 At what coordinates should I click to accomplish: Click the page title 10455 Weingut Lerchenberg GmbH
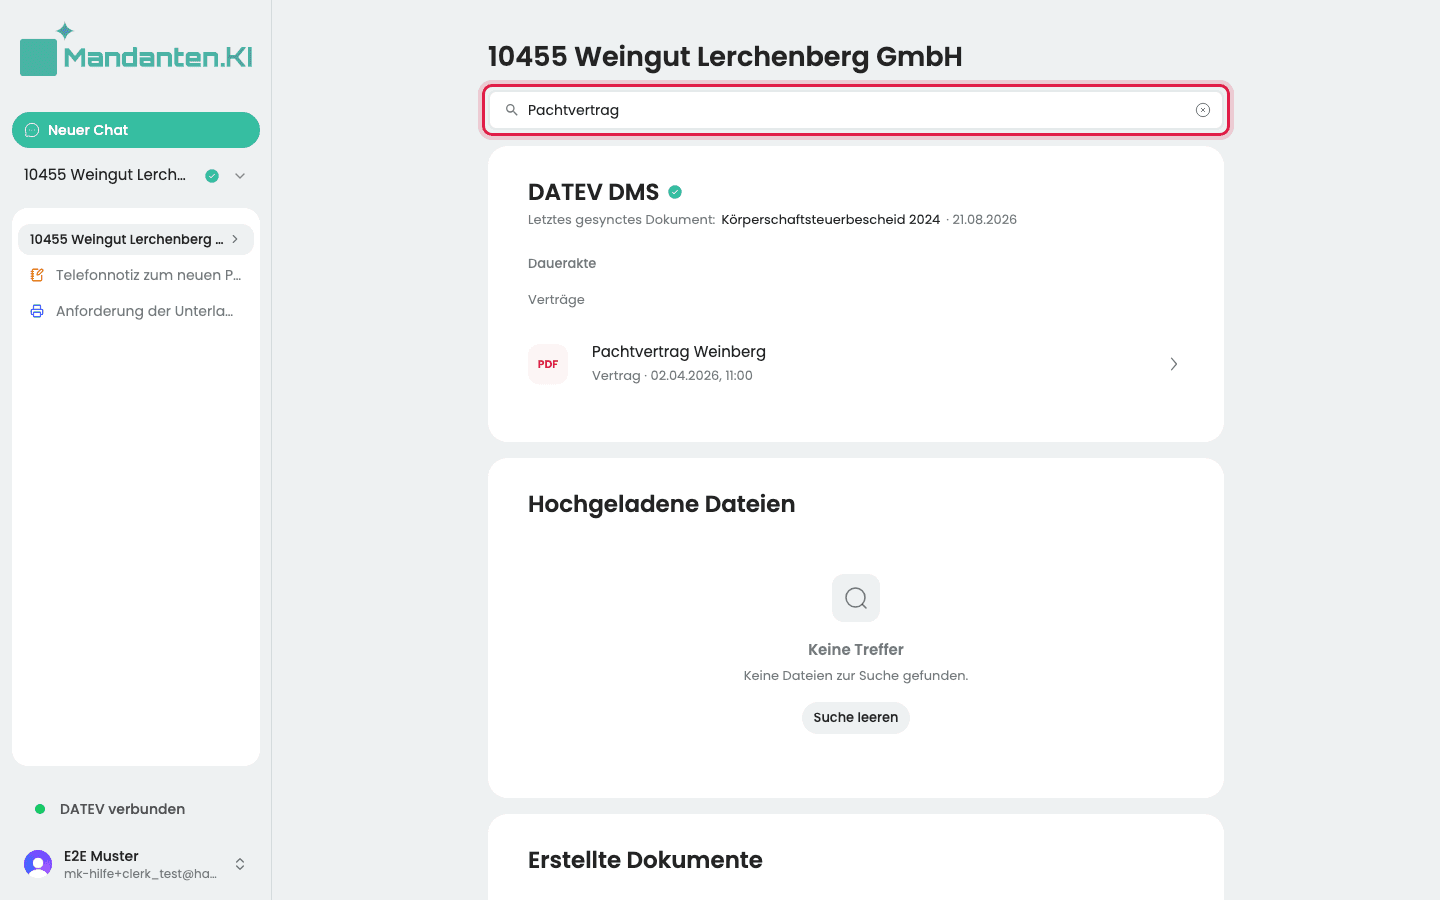pos(725,57)
